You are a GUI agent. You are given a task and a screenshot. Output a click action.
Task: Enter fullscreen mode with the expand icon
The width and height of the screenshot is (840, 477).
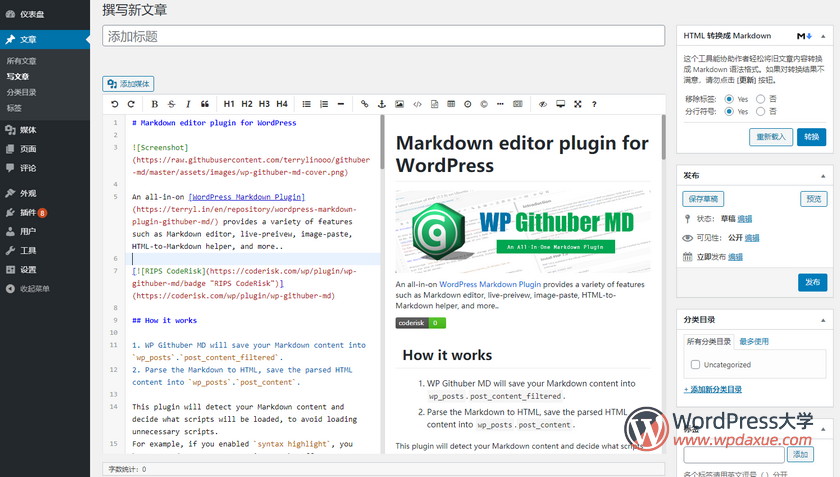coord(577,104)
